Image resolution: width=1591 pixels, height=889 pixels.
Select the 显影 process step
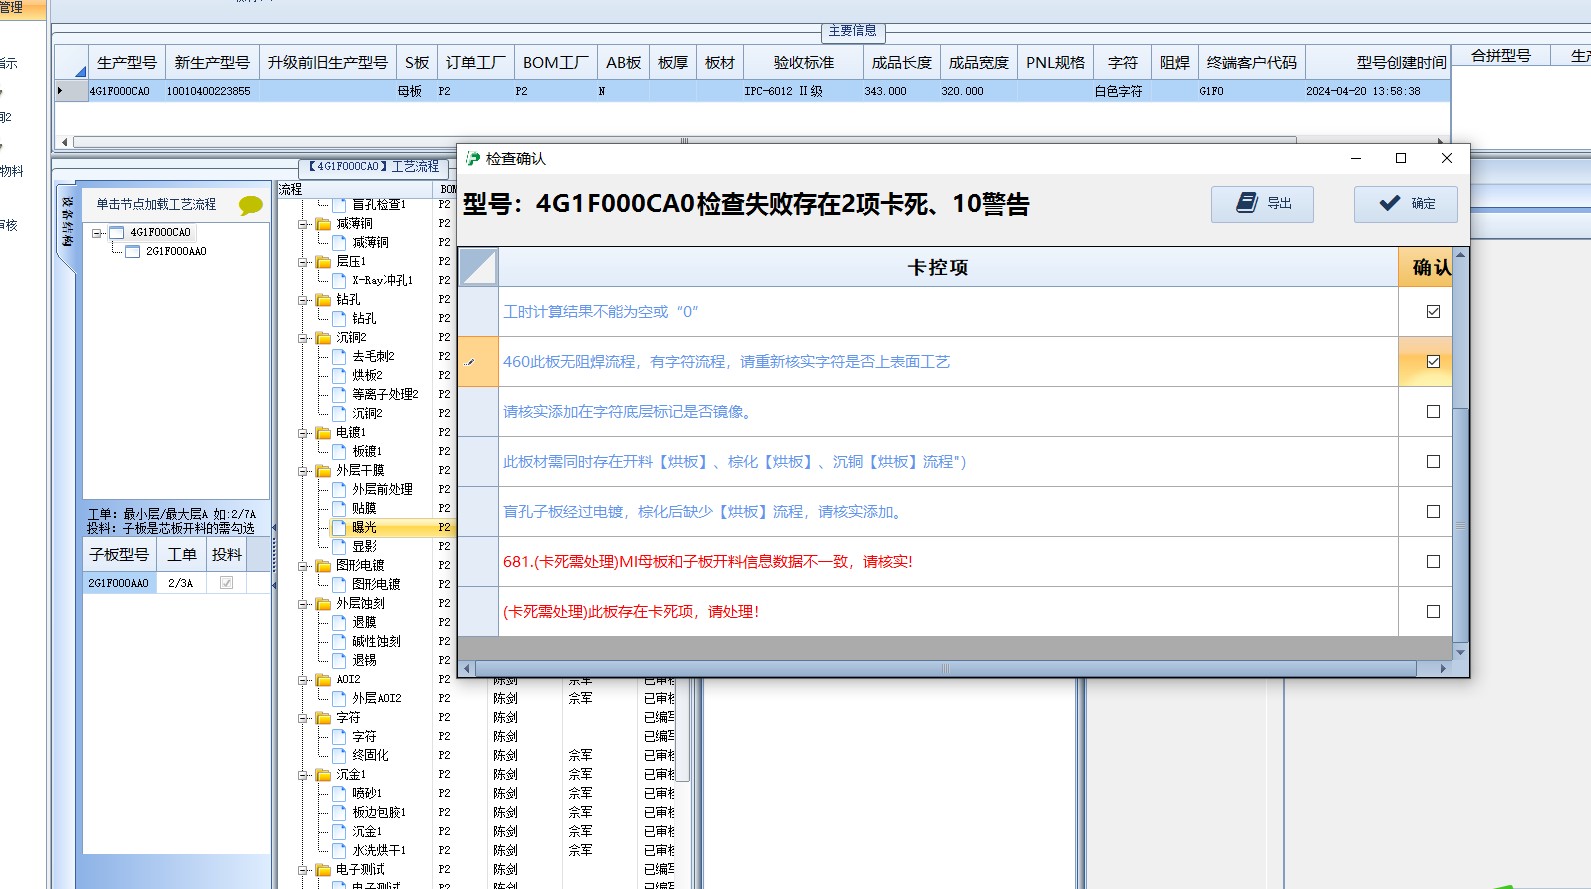364,547
